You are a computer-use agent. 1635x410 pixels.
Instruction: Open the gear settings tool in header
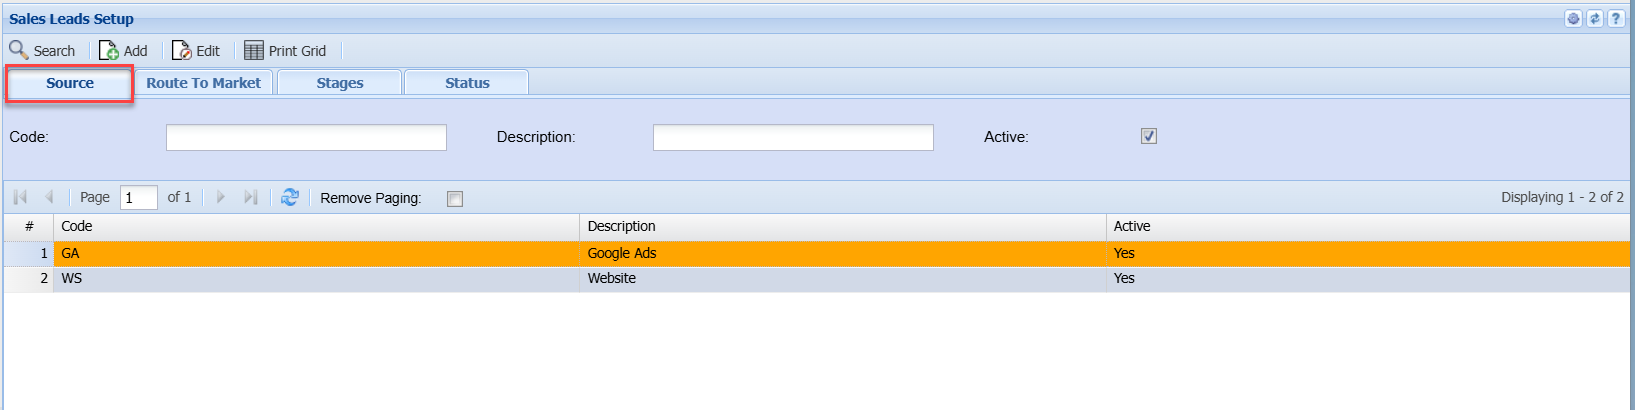pos(1573,19)
